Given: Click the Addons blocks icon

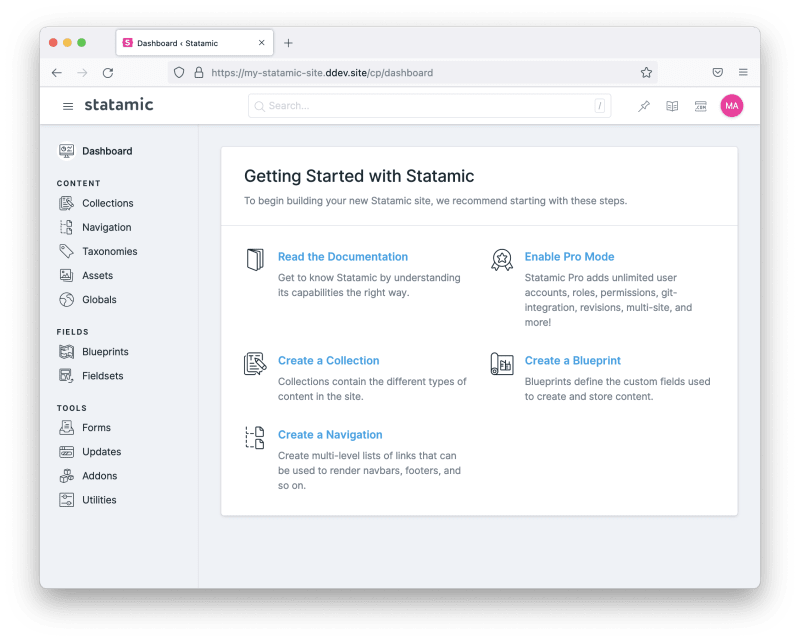Looking at the screenshot, I should point(66,476).
